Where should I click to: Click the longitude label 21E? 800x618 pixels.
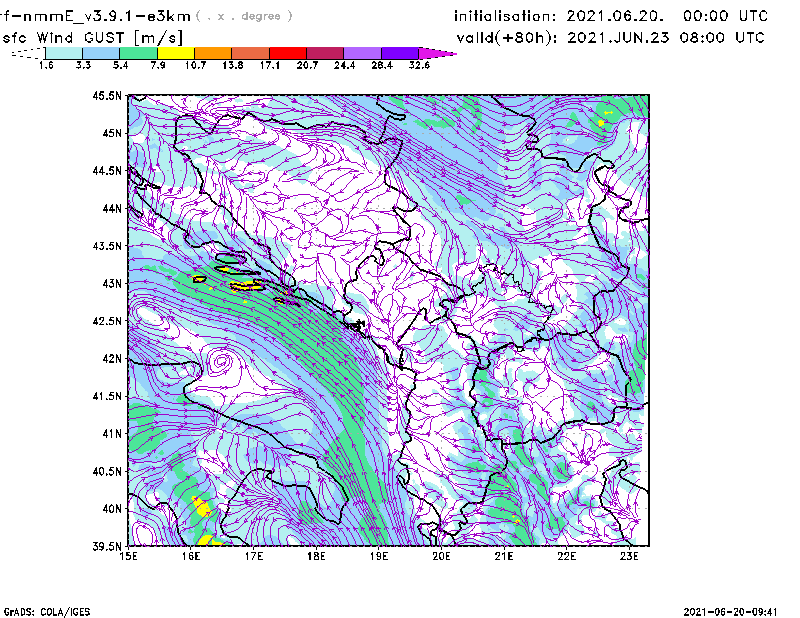(x=504, y=556)
